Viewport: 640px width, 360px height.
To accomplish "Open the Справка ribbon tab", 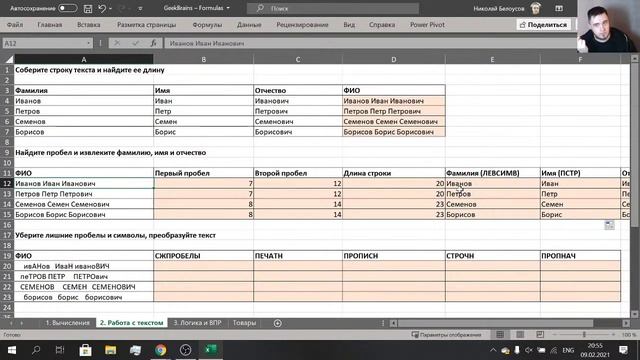I will pos(382,24).
